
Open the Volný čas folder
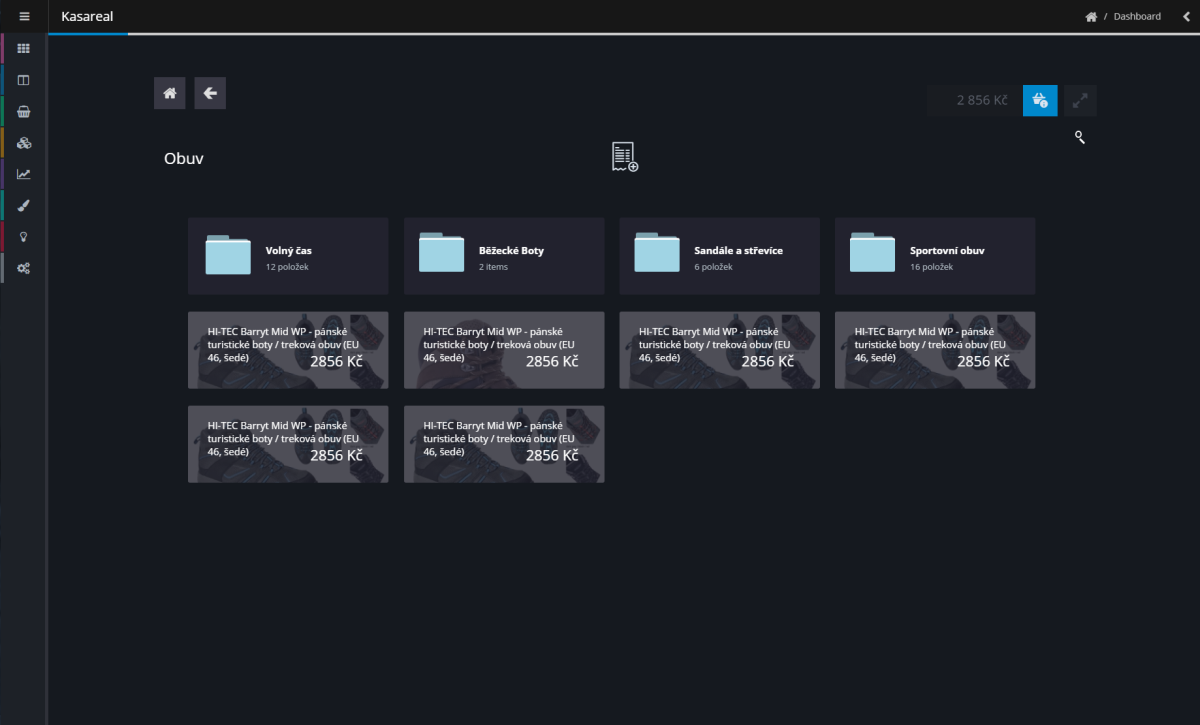pos(288,256)
